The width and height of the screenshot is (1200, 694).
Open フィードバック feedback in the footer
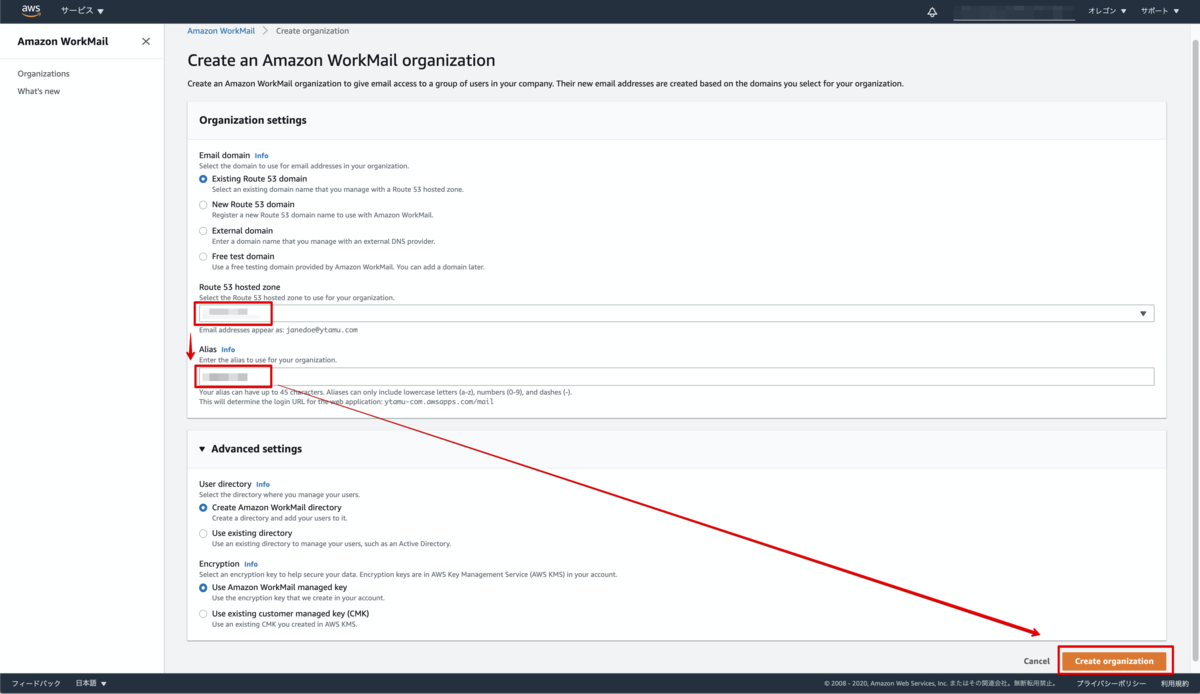tap(36, 684)
